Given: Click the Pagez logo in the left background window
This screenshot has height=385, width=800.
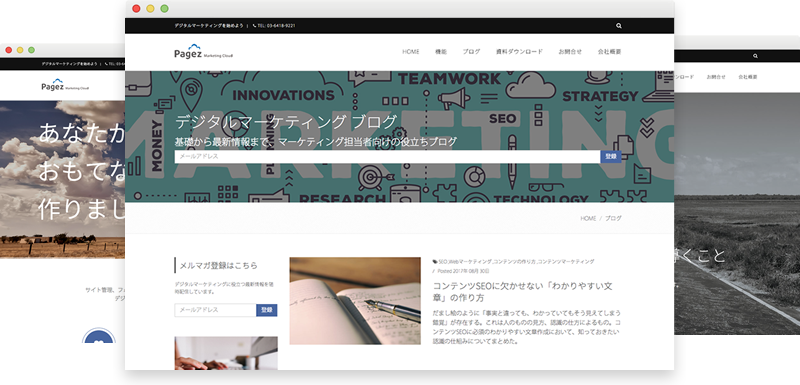Looking at the screenshot, I should pyautogui.click(x=65, y=85).
